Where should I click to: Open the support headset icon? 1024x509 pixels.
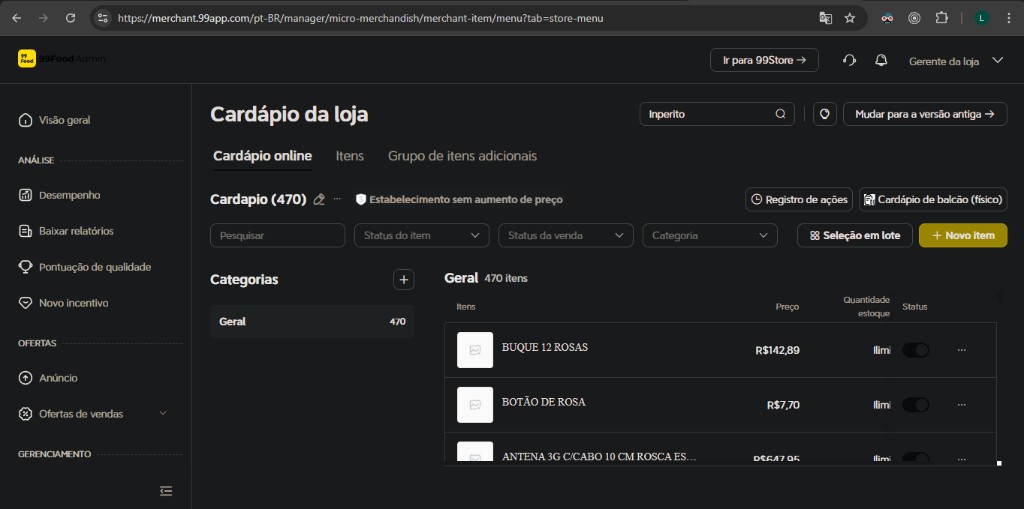pyautogui.click(x=849, y=60)
